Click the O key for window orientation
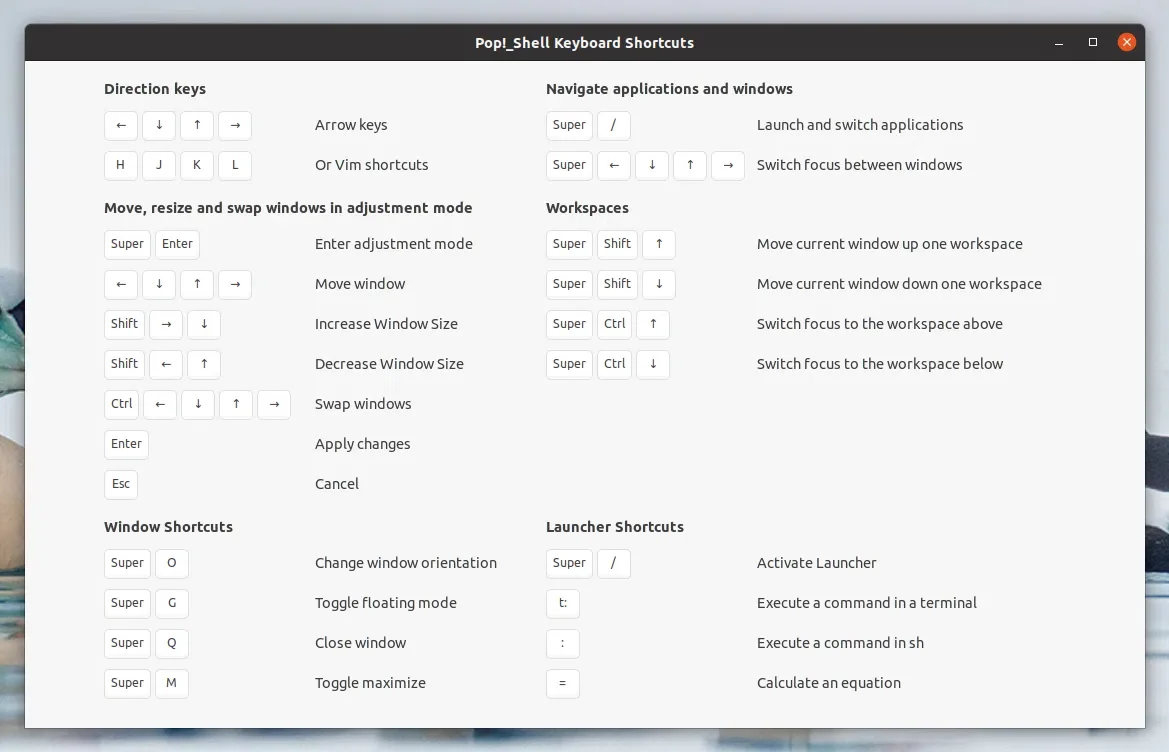 point(171,563)
